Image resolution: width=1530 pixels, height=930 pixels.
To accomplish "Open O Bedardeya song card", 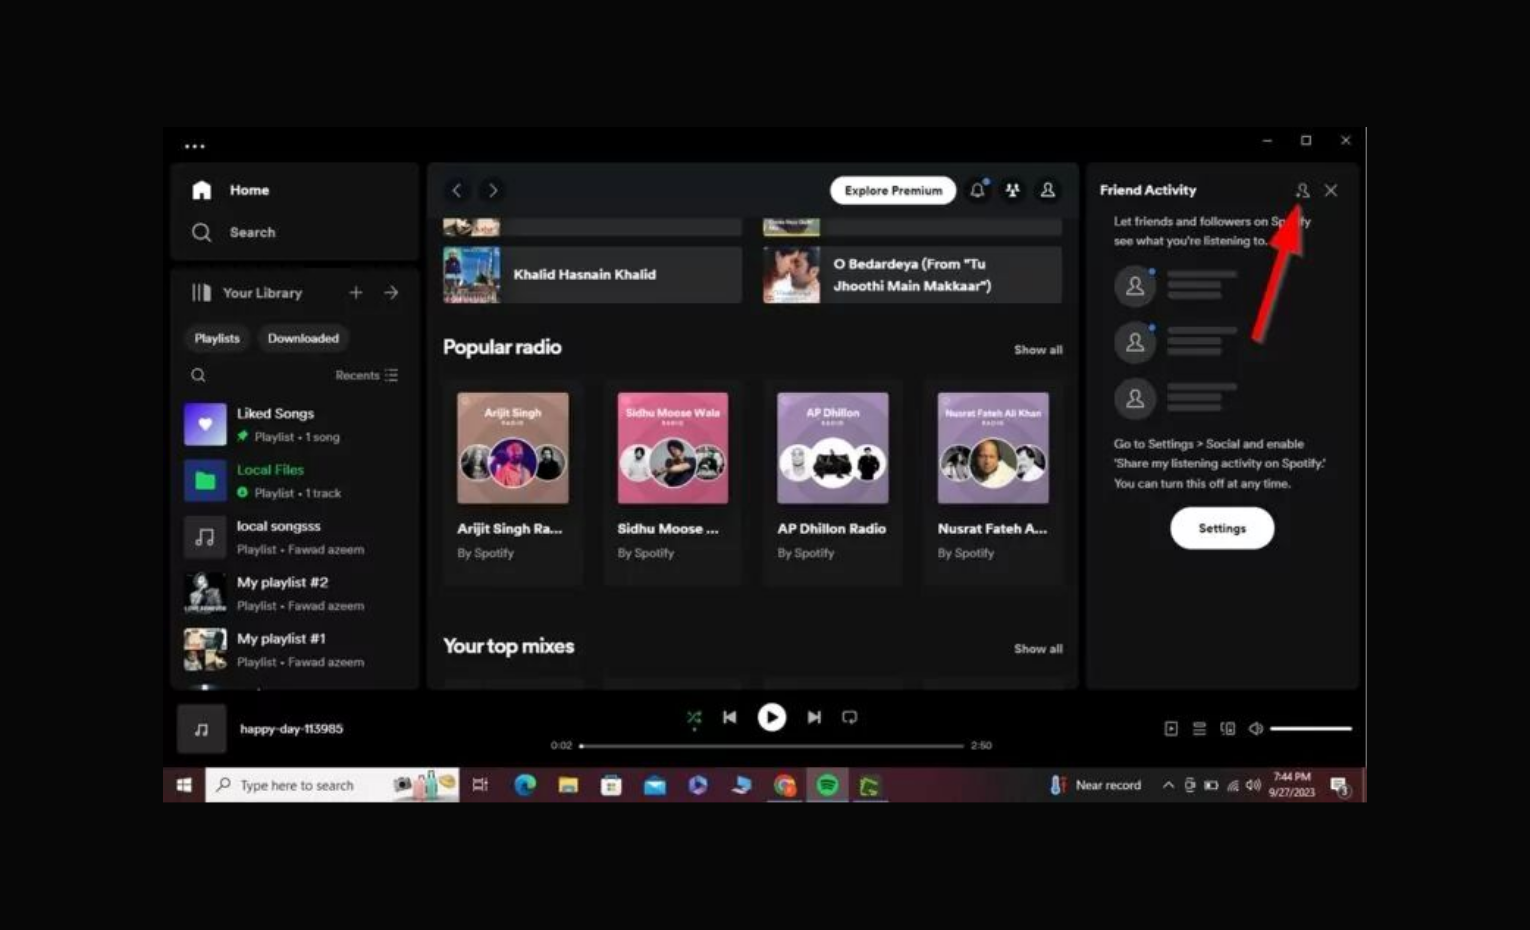I will pos(912,274).
